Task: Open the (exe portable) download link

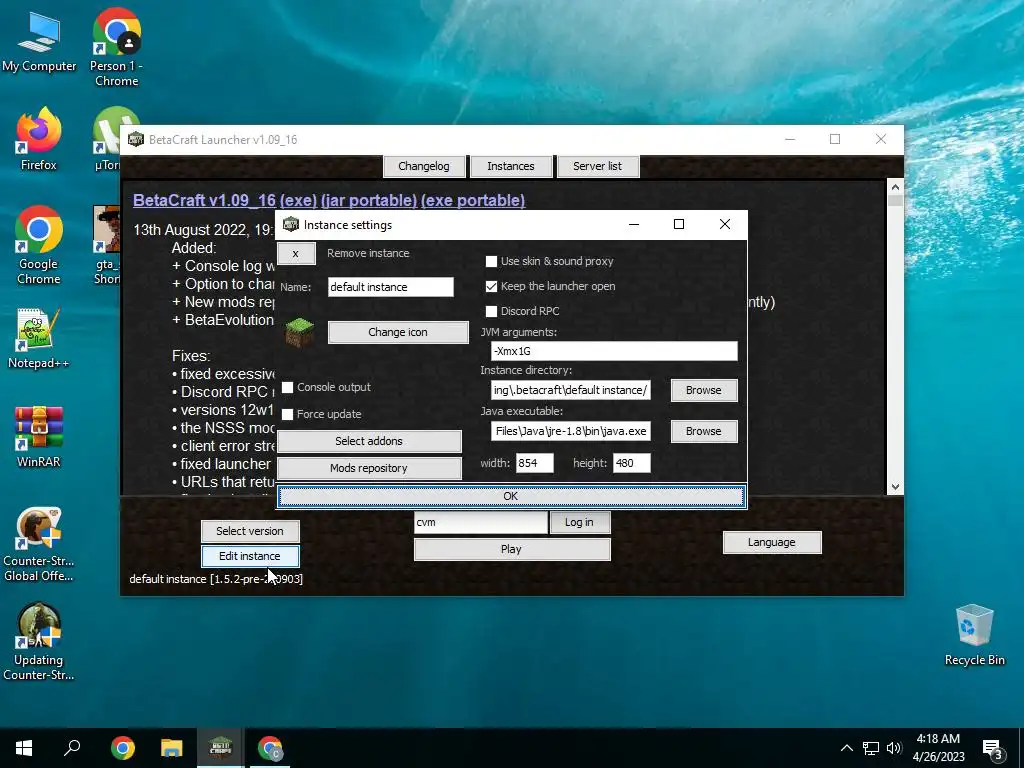Action: [473, 200]
